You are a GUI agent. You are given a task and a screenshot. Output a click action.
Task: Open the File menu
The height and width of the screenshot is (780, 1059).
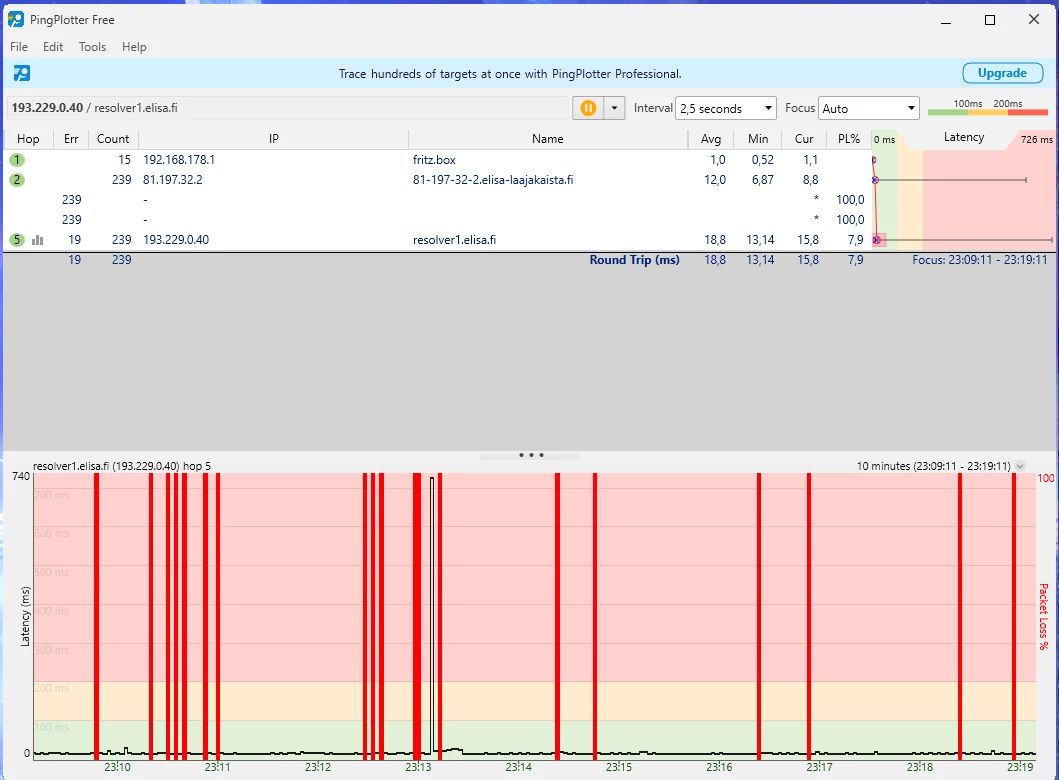(19, 47)
